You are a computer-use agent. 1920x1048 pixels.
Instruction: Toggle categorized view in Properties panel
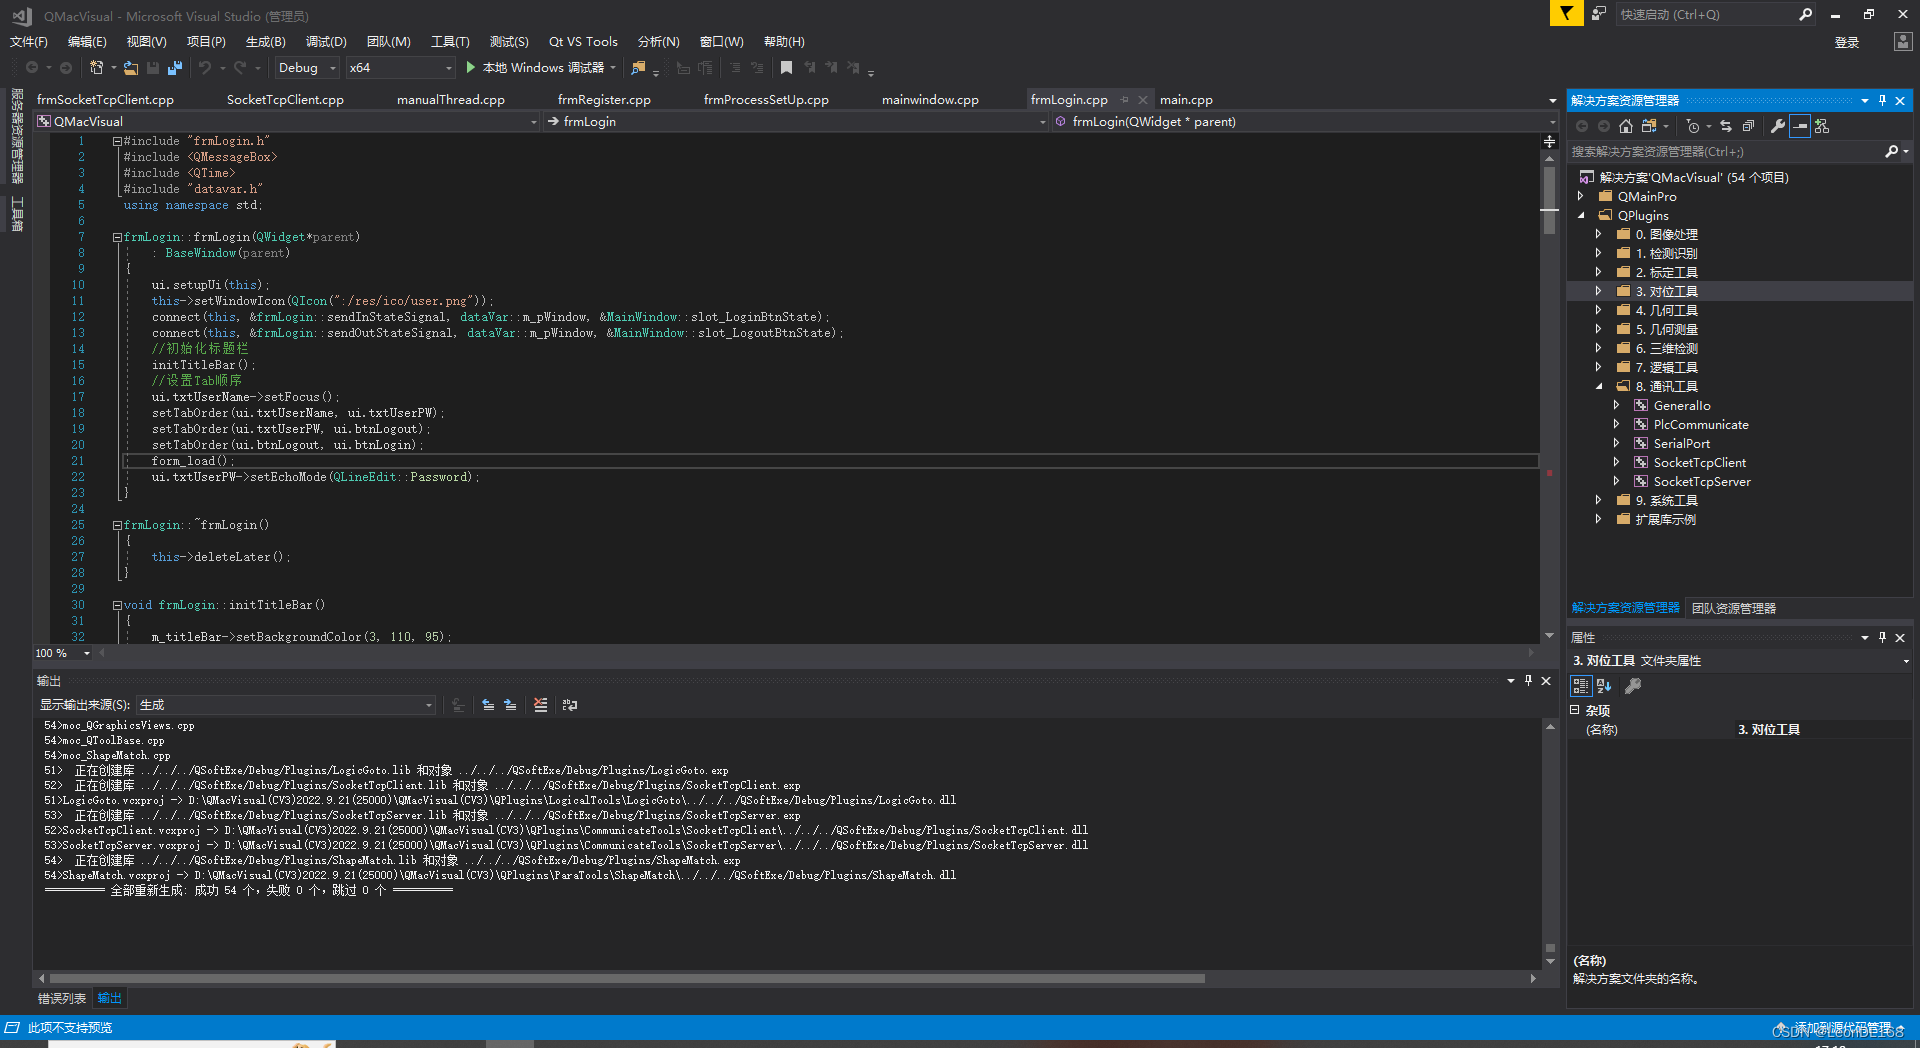coord(1581,686)
